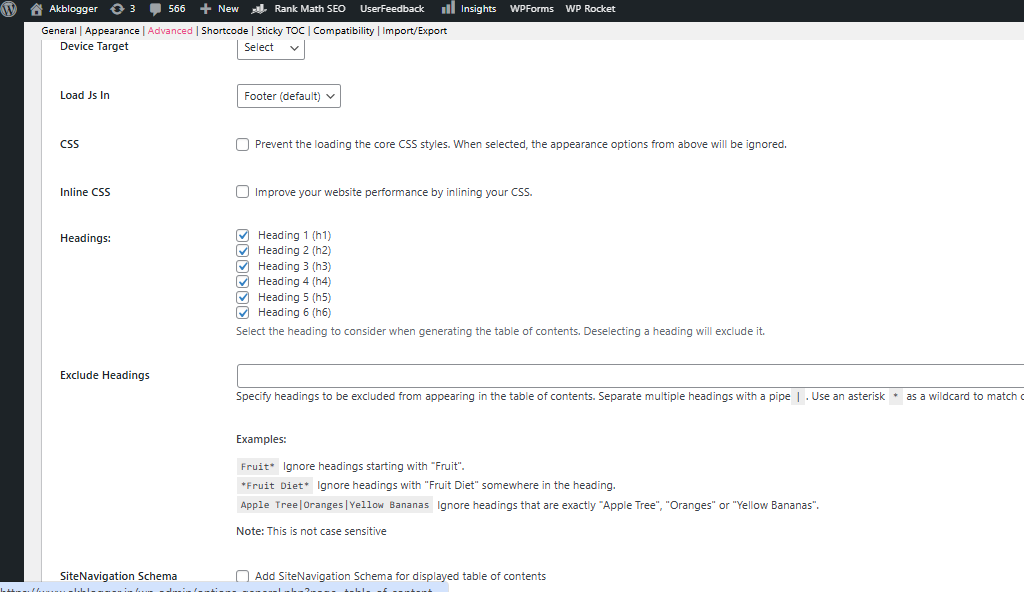Click the Akblogger site name link
This screenshot has width=1024, height=592.
coord(73,9)
